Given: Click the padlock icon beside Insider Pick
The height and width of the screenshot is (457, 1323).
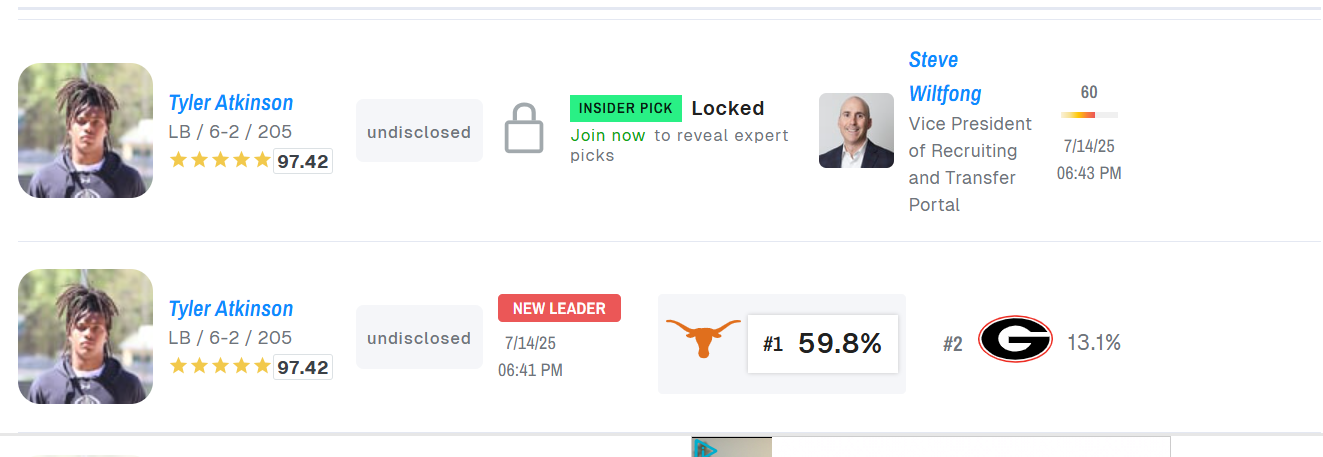Looking at the screenshot, I should click(524, 128).
